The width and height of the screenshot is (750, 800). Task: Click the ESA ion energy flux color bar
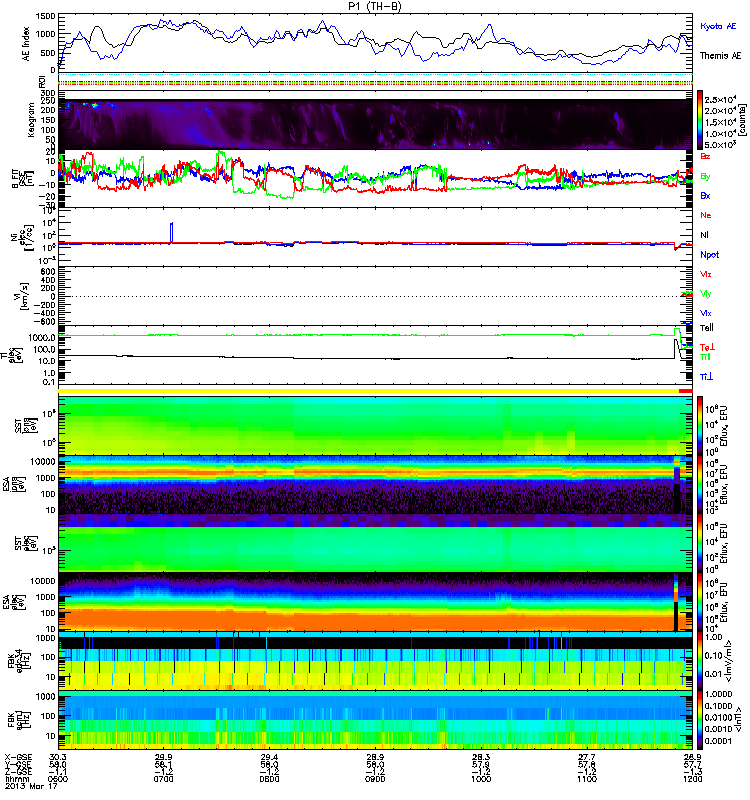[x=699, y=485]
